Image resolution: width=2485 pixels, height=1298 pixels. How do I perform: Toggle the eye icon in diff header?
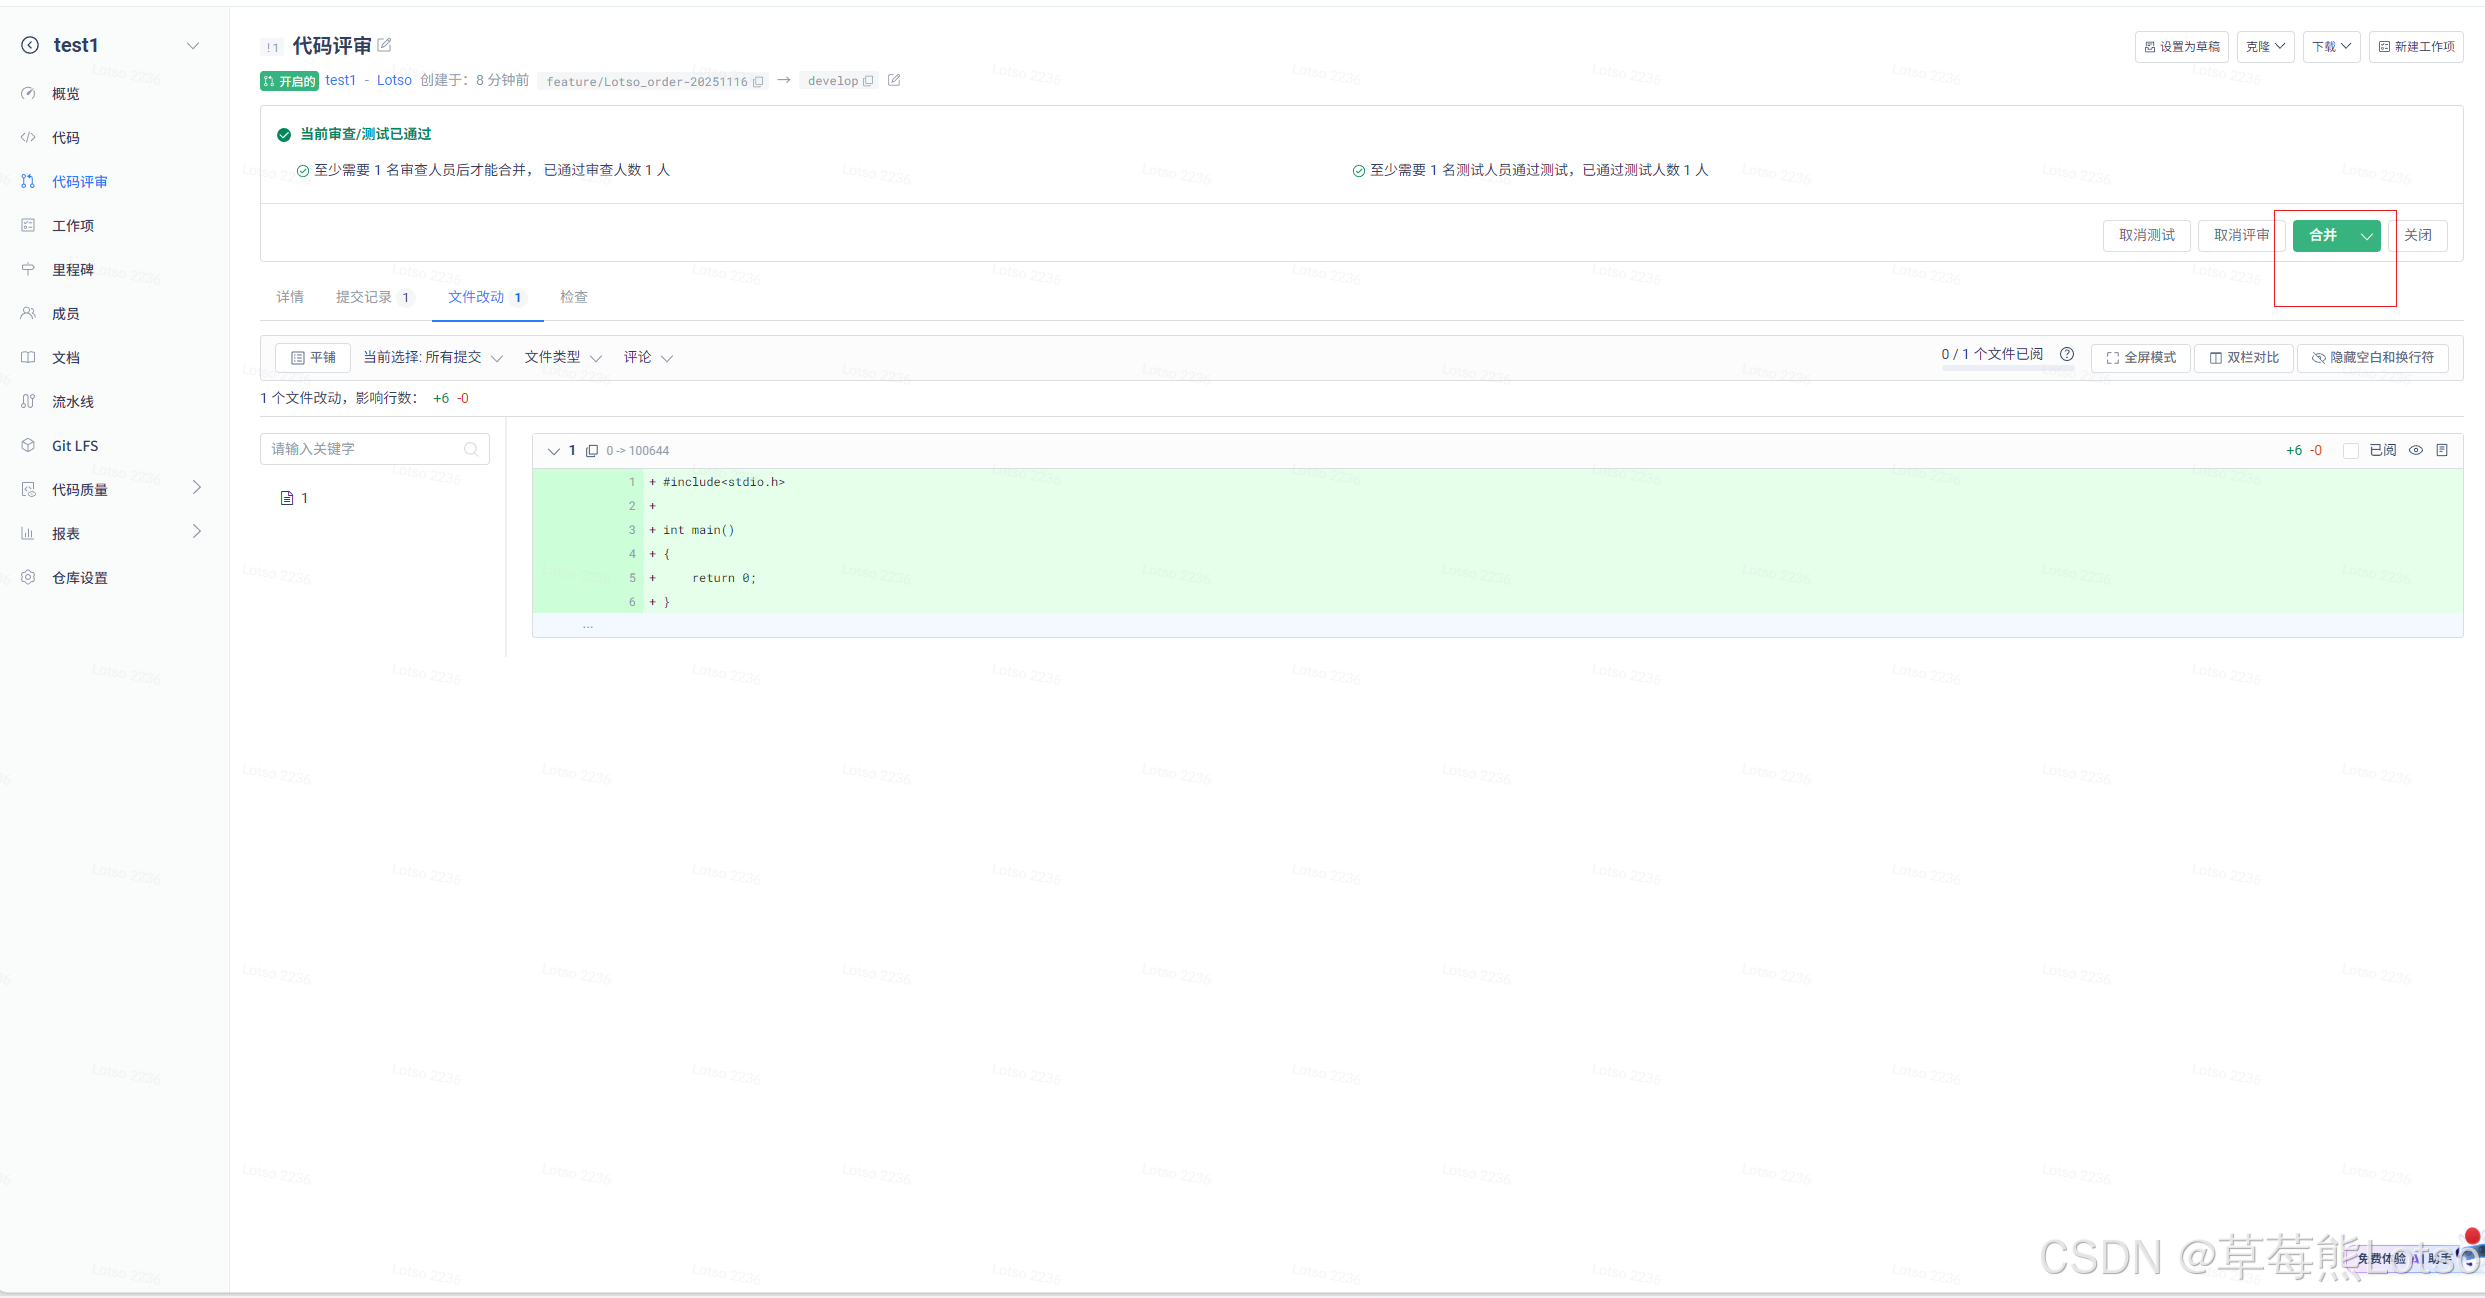coord(2416,451)
